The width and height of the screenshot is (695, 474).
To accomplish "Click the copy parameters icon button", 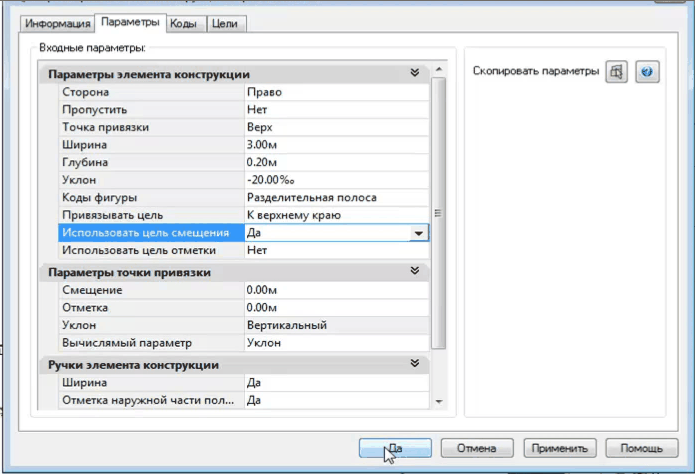I will coord(617,73).
